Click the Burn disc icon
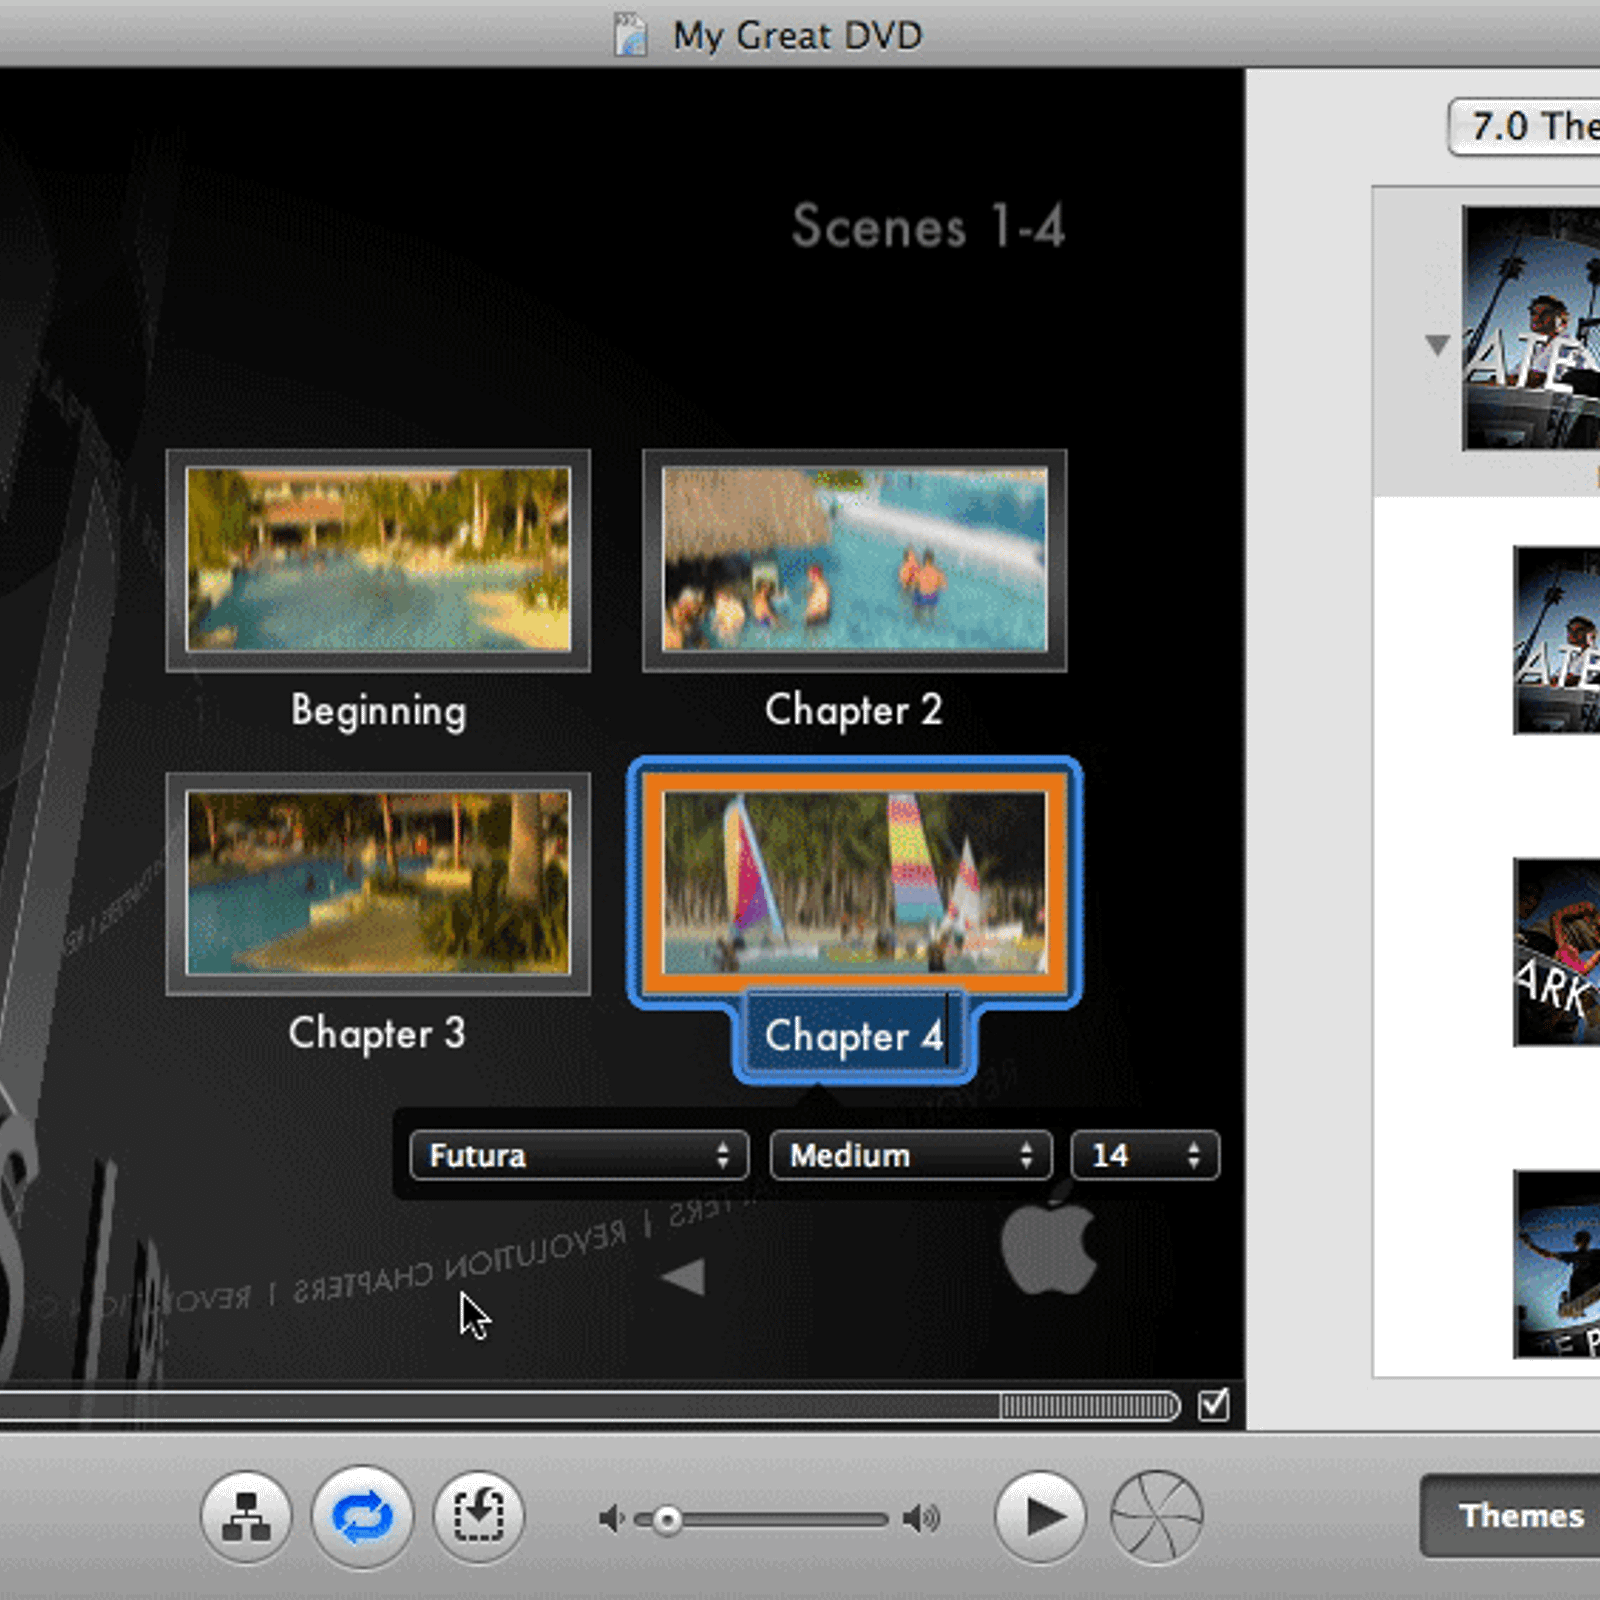Viewport: 1600px width, 1600px height. (1156, 1516)
